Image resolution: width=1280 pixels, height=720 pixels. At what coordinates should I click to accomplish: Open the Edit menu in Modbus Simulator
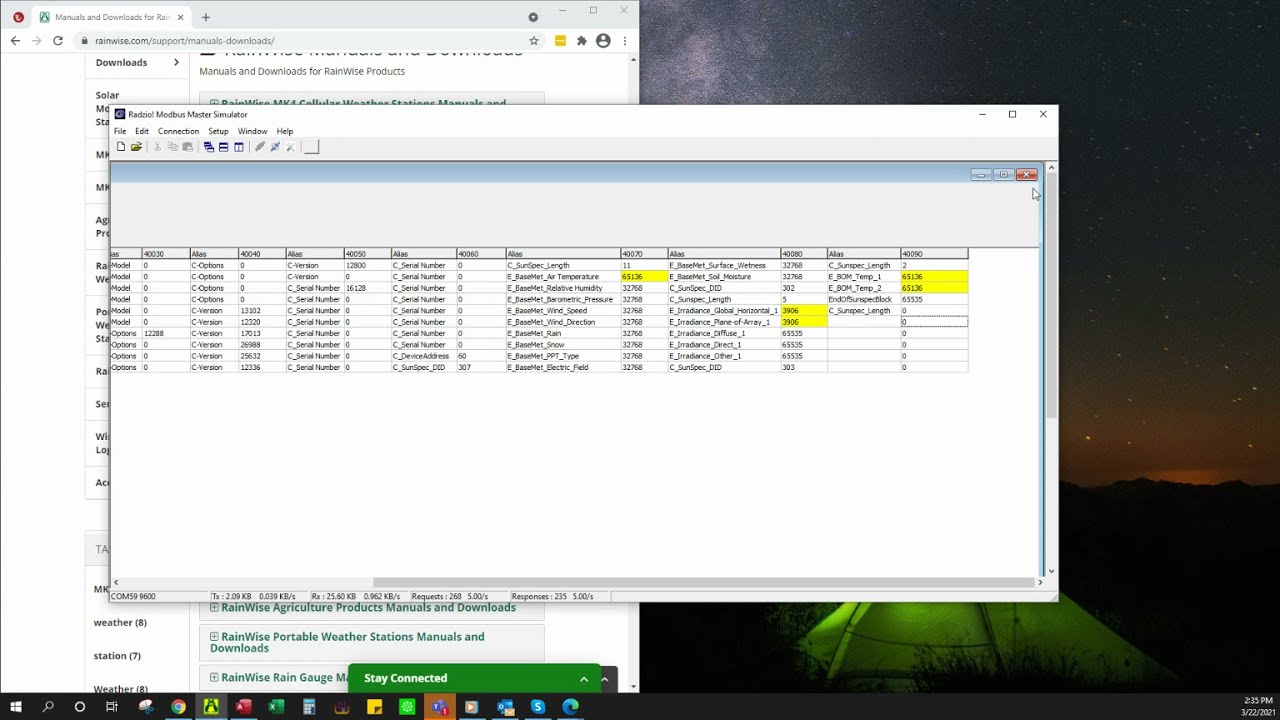[x=142, y=131]
